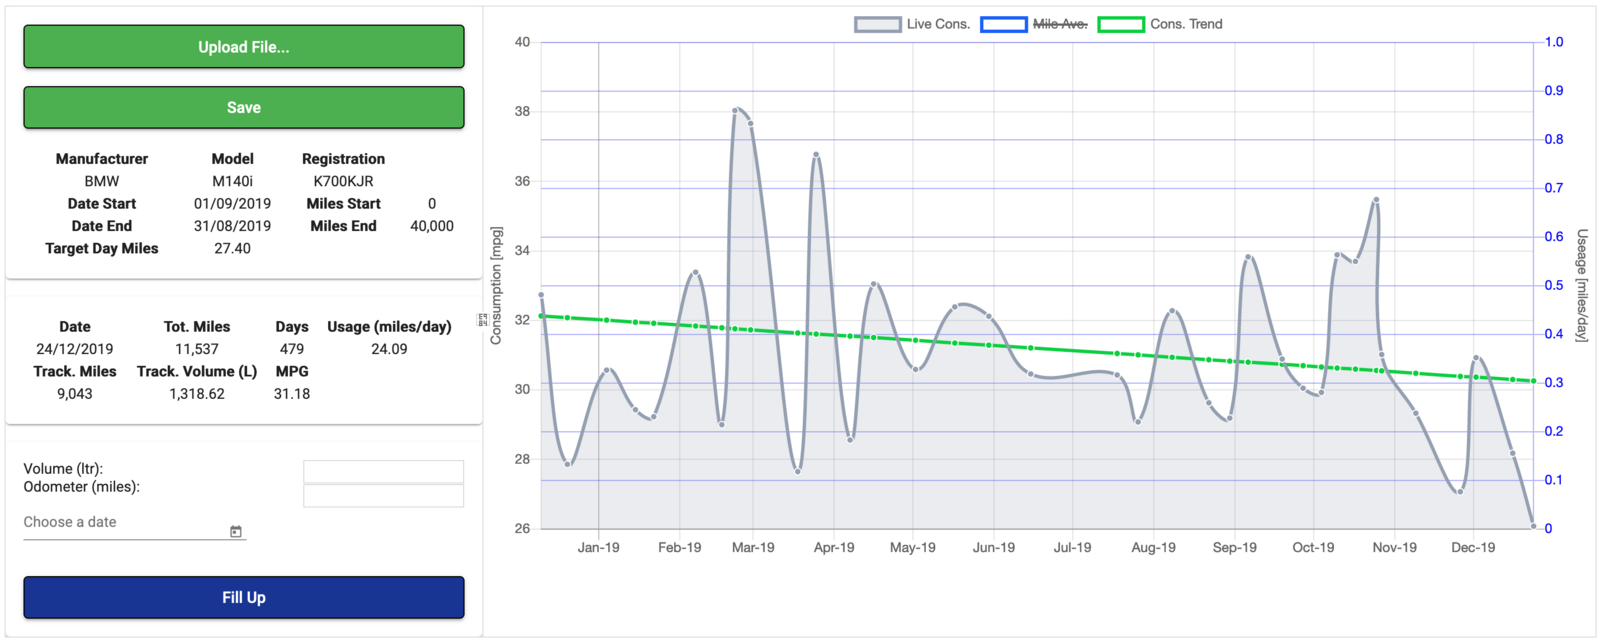This screenshot has height=641, width=1600.
Task: Click the Registration value K700KJR
Action: click(343, 181)
